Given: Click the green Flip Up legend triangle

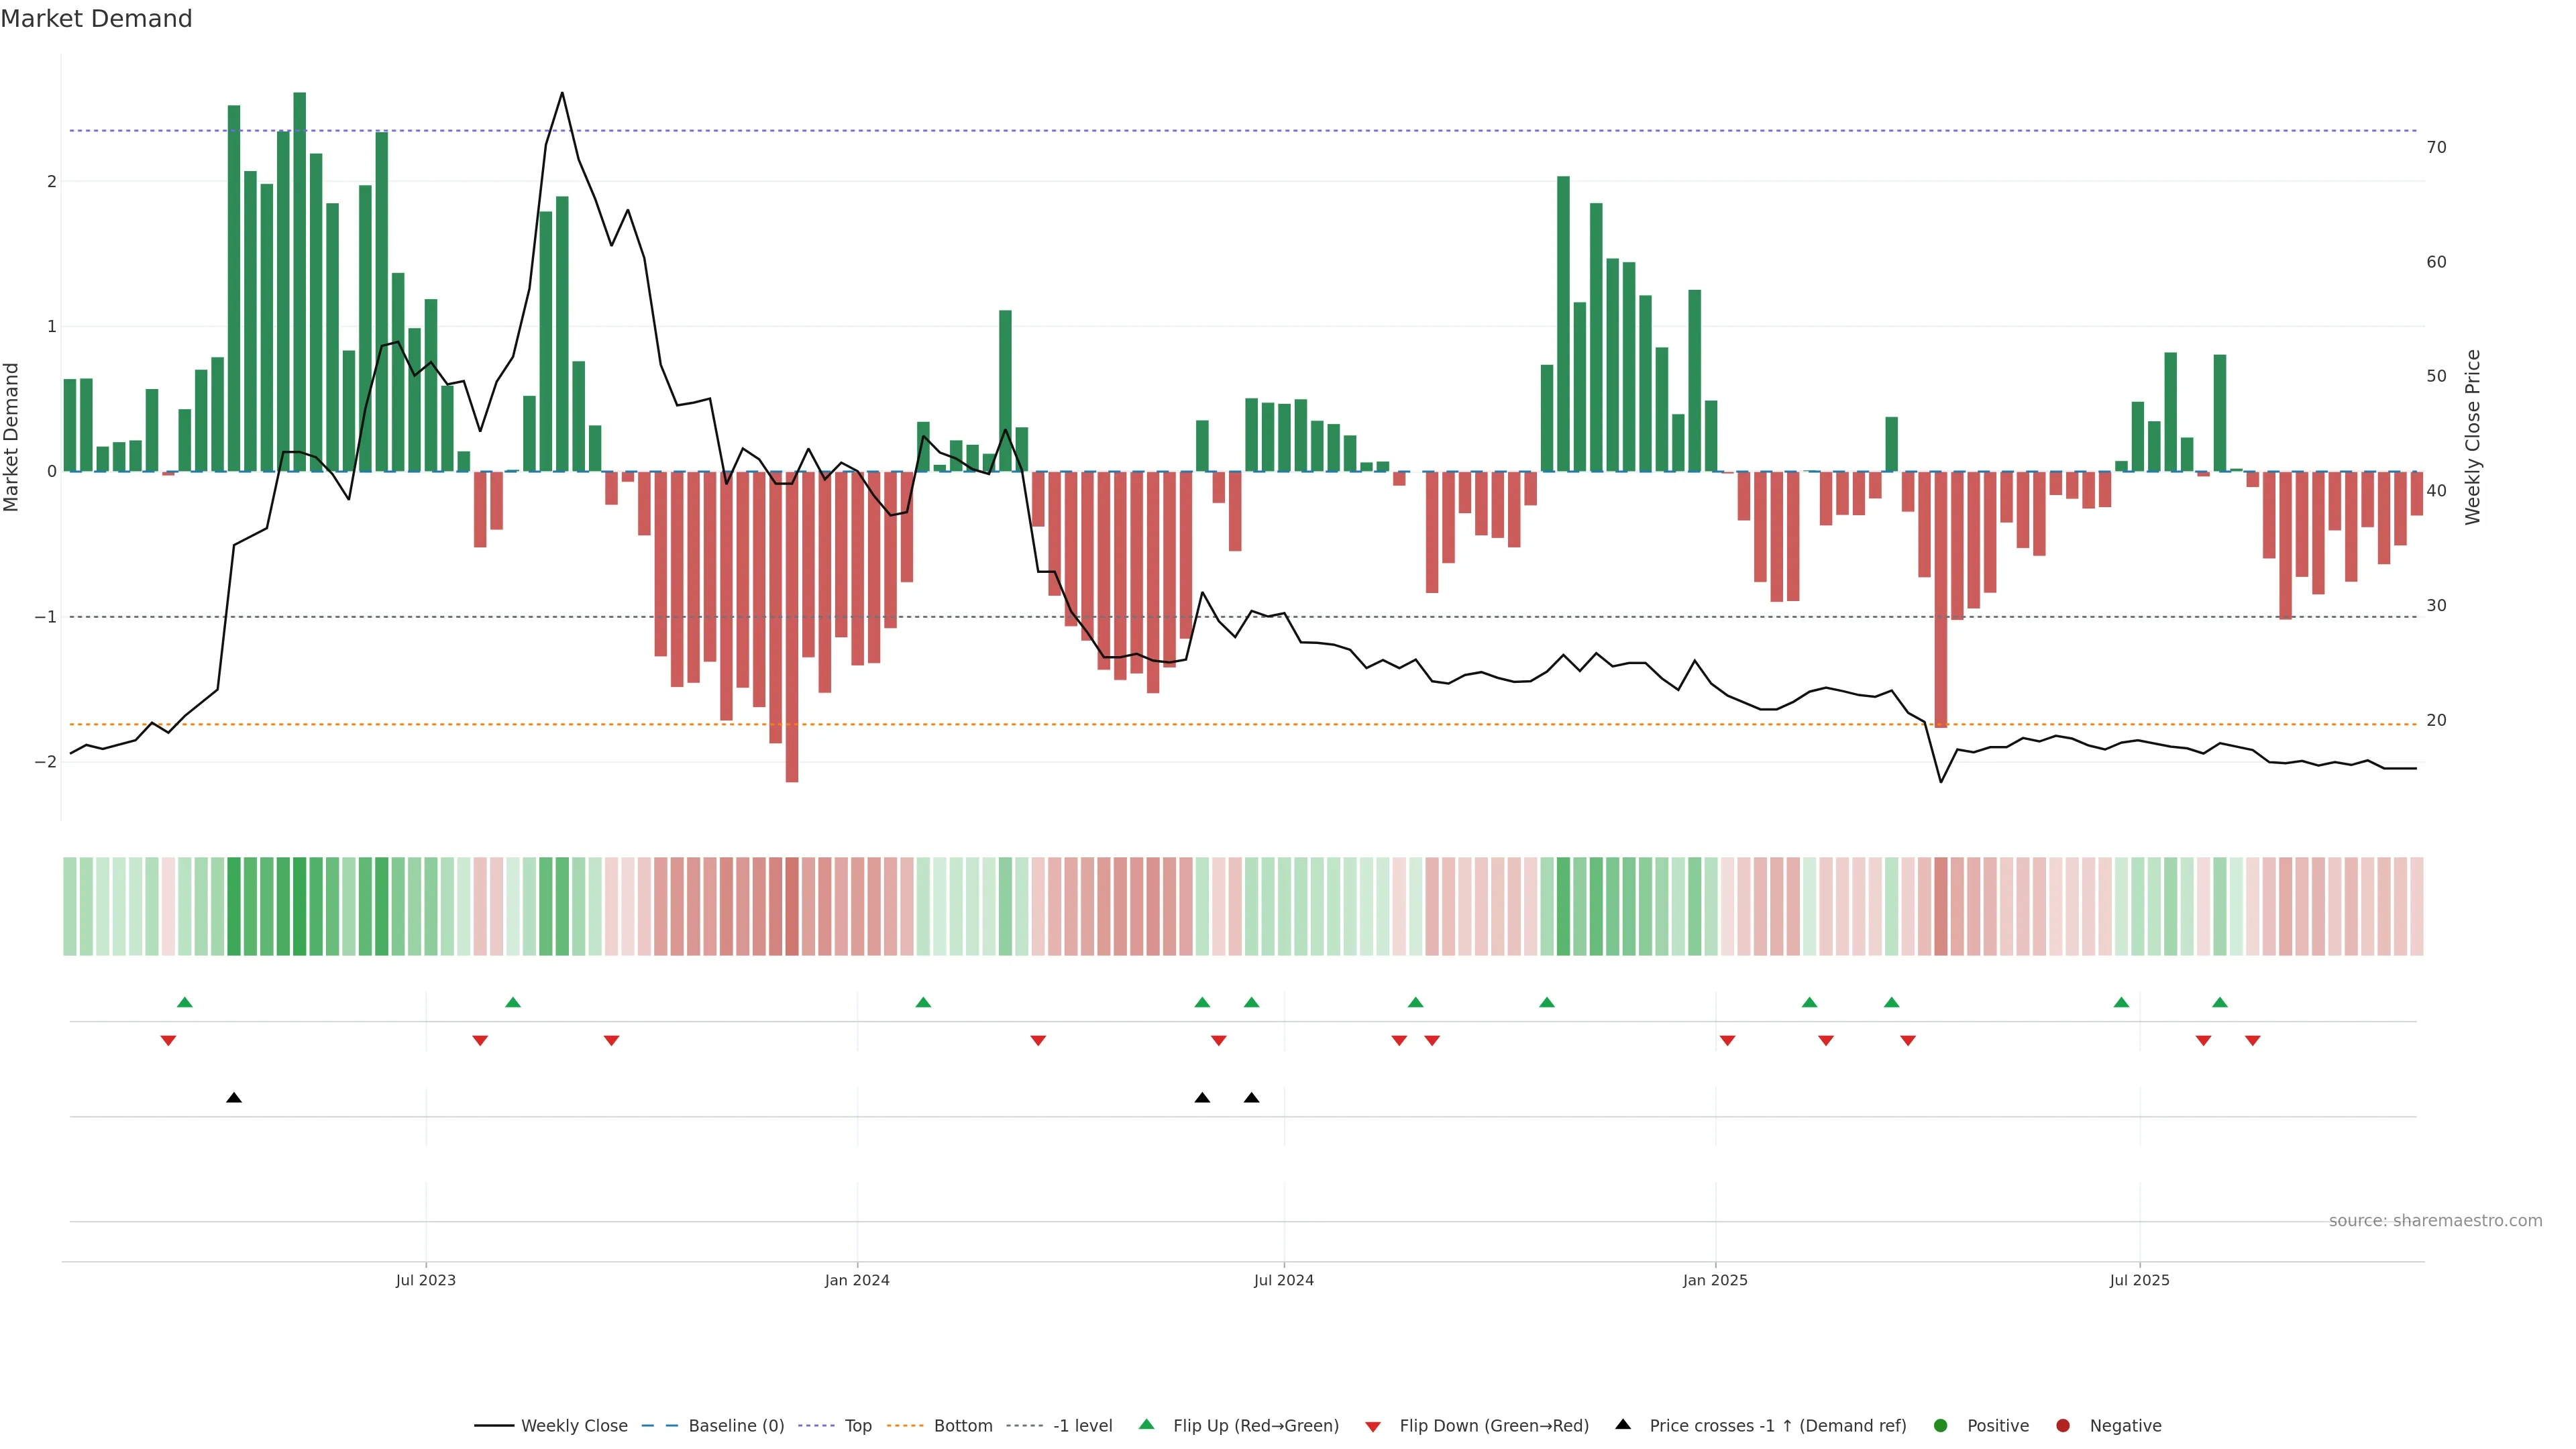Looking at the screenshot, I should point(1146,1424).
